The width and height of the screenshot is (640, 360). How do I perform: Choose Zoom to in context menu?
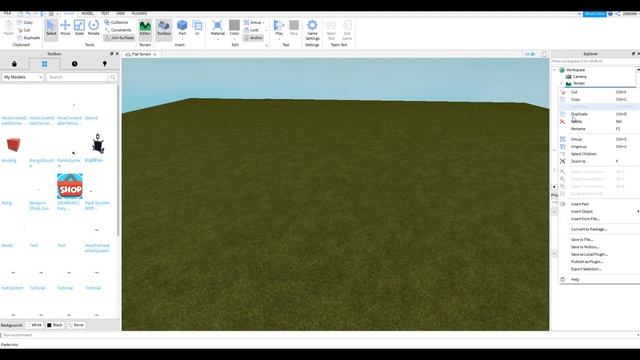pyautogui.click(x=599, y=161)
